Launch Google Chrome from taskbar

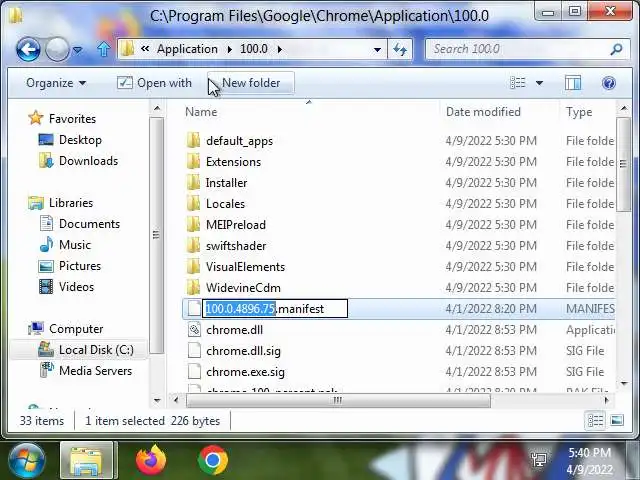pyautogui.click(x=213, y=460)
